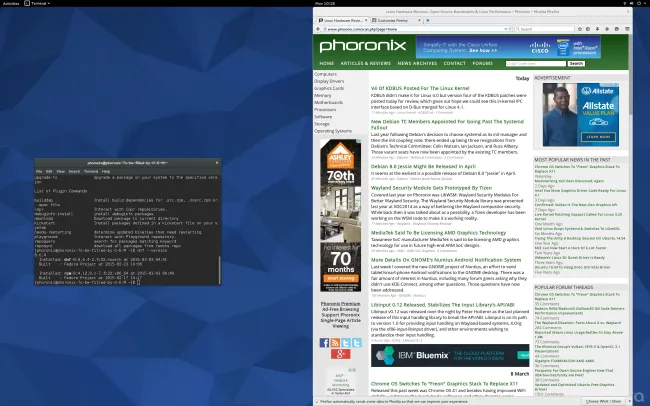
Task: Open the URL history dropdown arrow
Action: point(505,29)
